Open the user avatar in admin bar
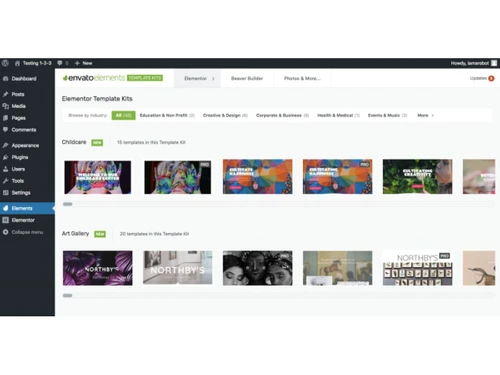The image size is (500, 375). [494, 63]
